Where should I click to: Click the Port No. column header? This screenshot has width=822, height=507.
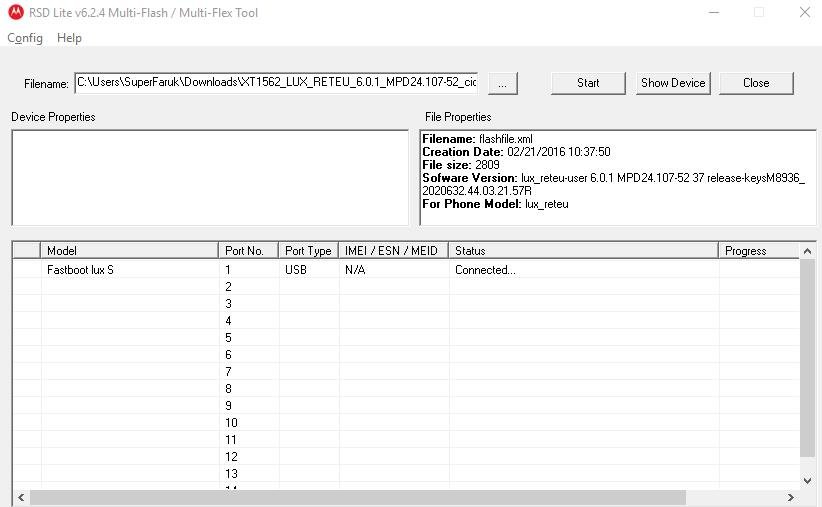(248, 251)
